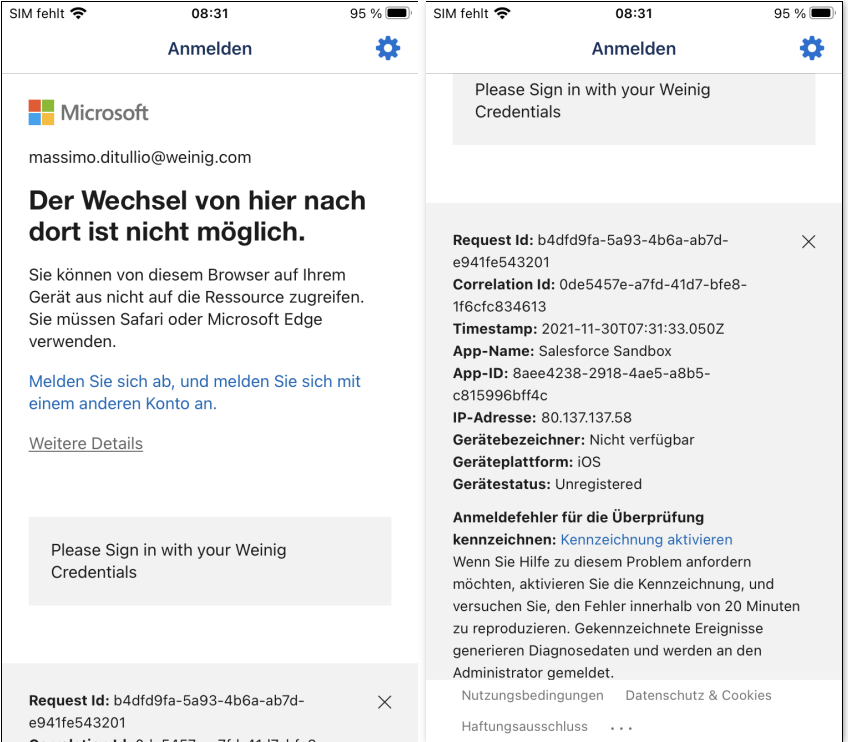
Task: Select Request Id value on right screen
Action: 591,251
